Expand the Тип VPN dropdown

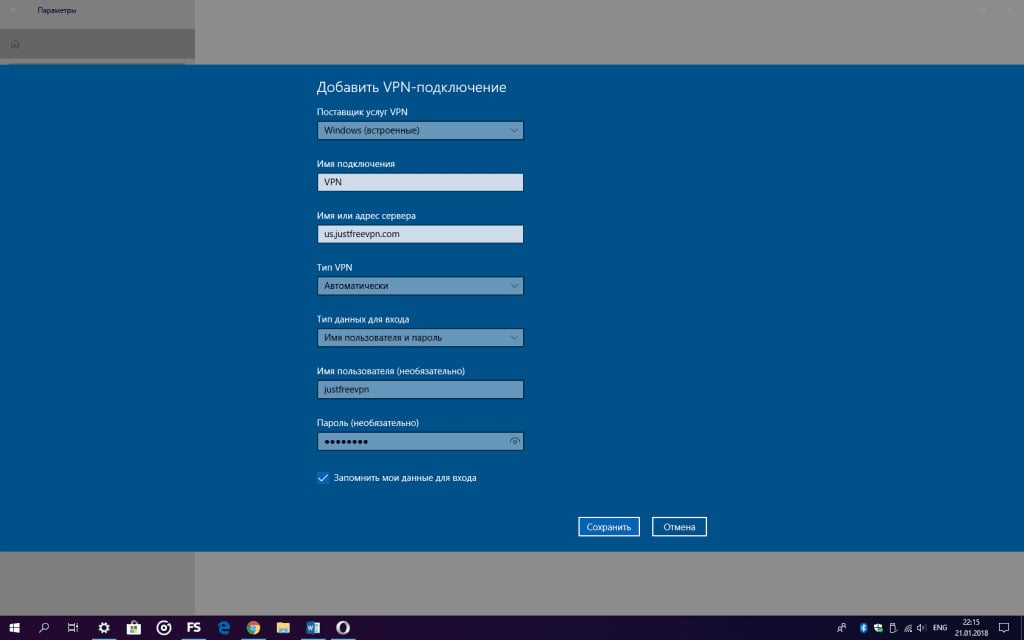pyautogui.click(x=420, y=285)
